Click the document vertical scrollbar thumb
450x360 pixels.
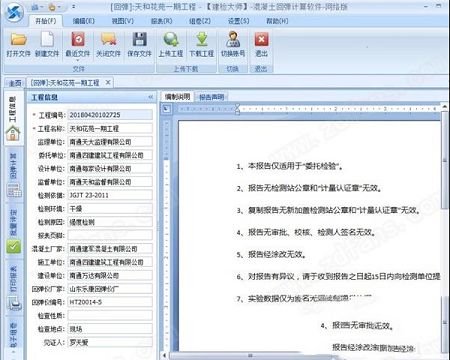point(445,160)
